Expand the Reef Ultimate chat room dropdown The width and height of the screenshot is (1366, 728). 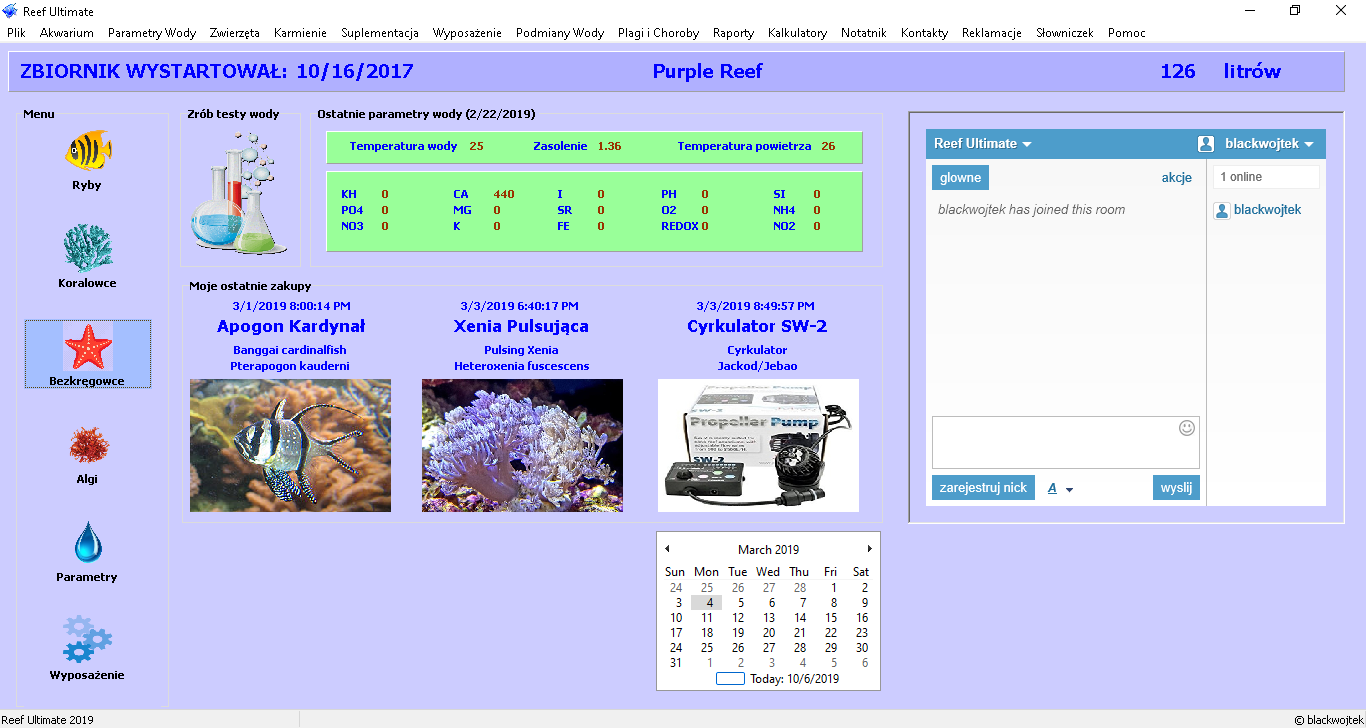[982, 144]
